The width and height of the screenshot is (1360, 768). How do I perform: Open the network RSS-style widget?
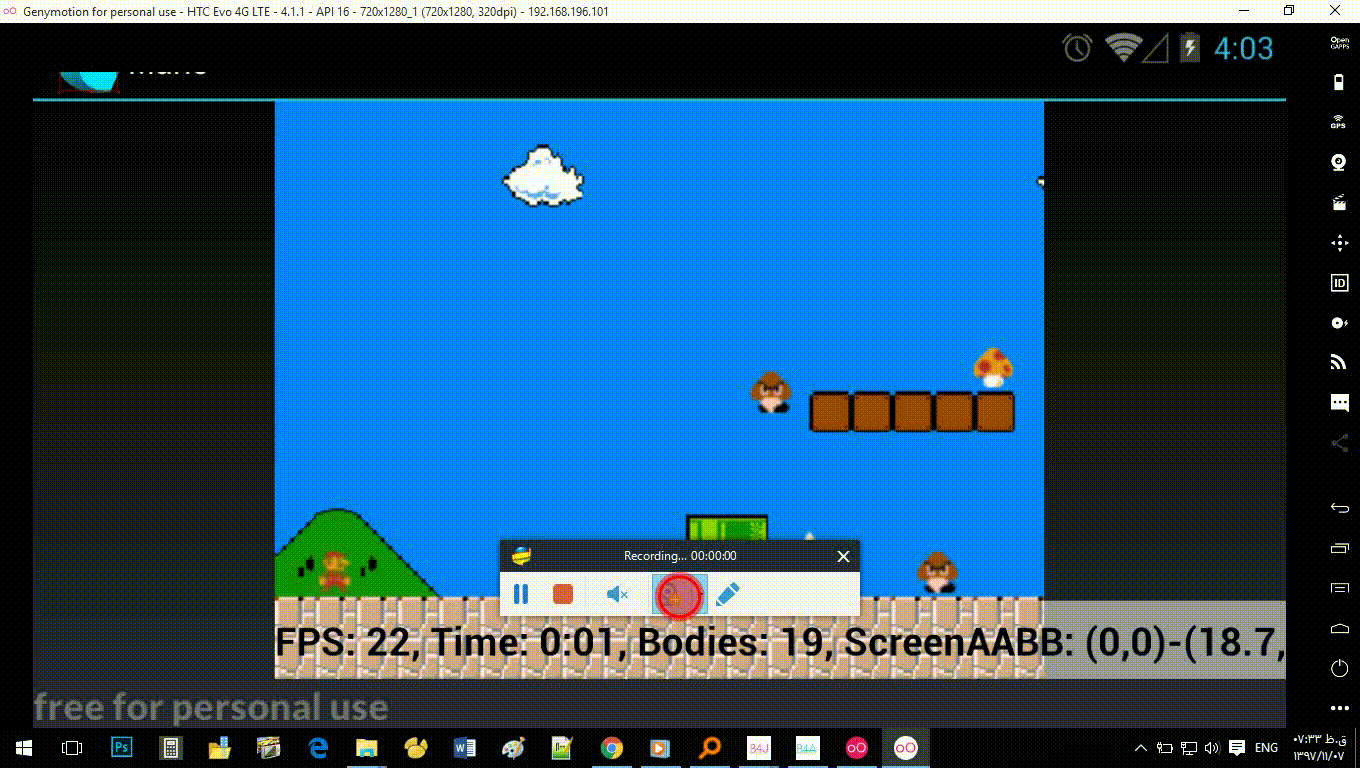[1339, 362]
